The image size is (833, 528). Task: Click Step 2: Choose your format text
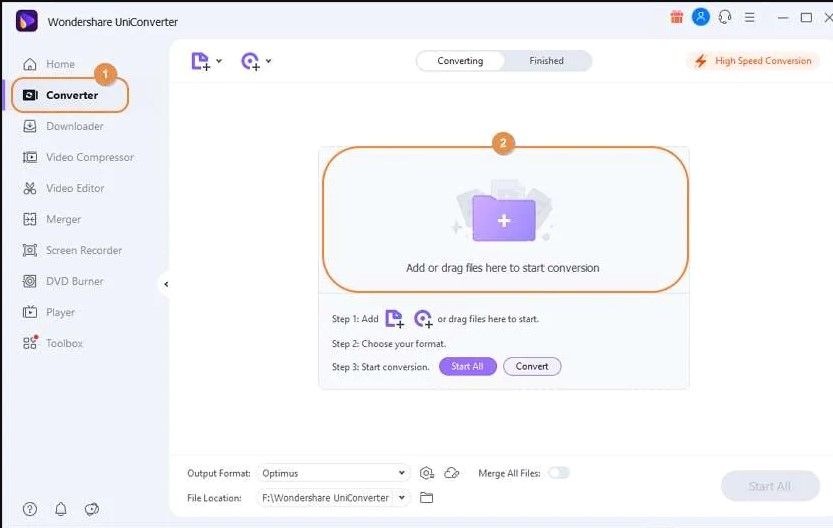(389, 344)
